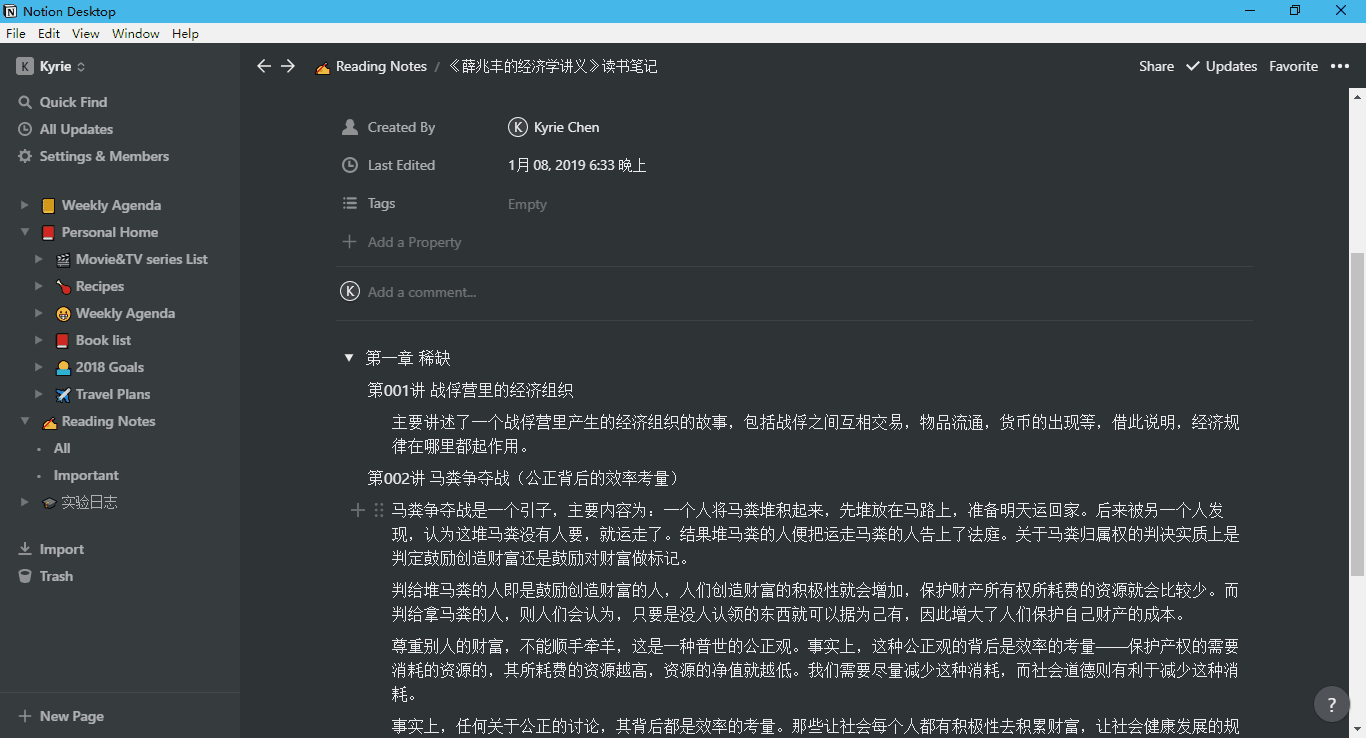Open the Window menu
Viewport: 1366px width, 738px height.
pyautogui.click(x=135, y=33)
